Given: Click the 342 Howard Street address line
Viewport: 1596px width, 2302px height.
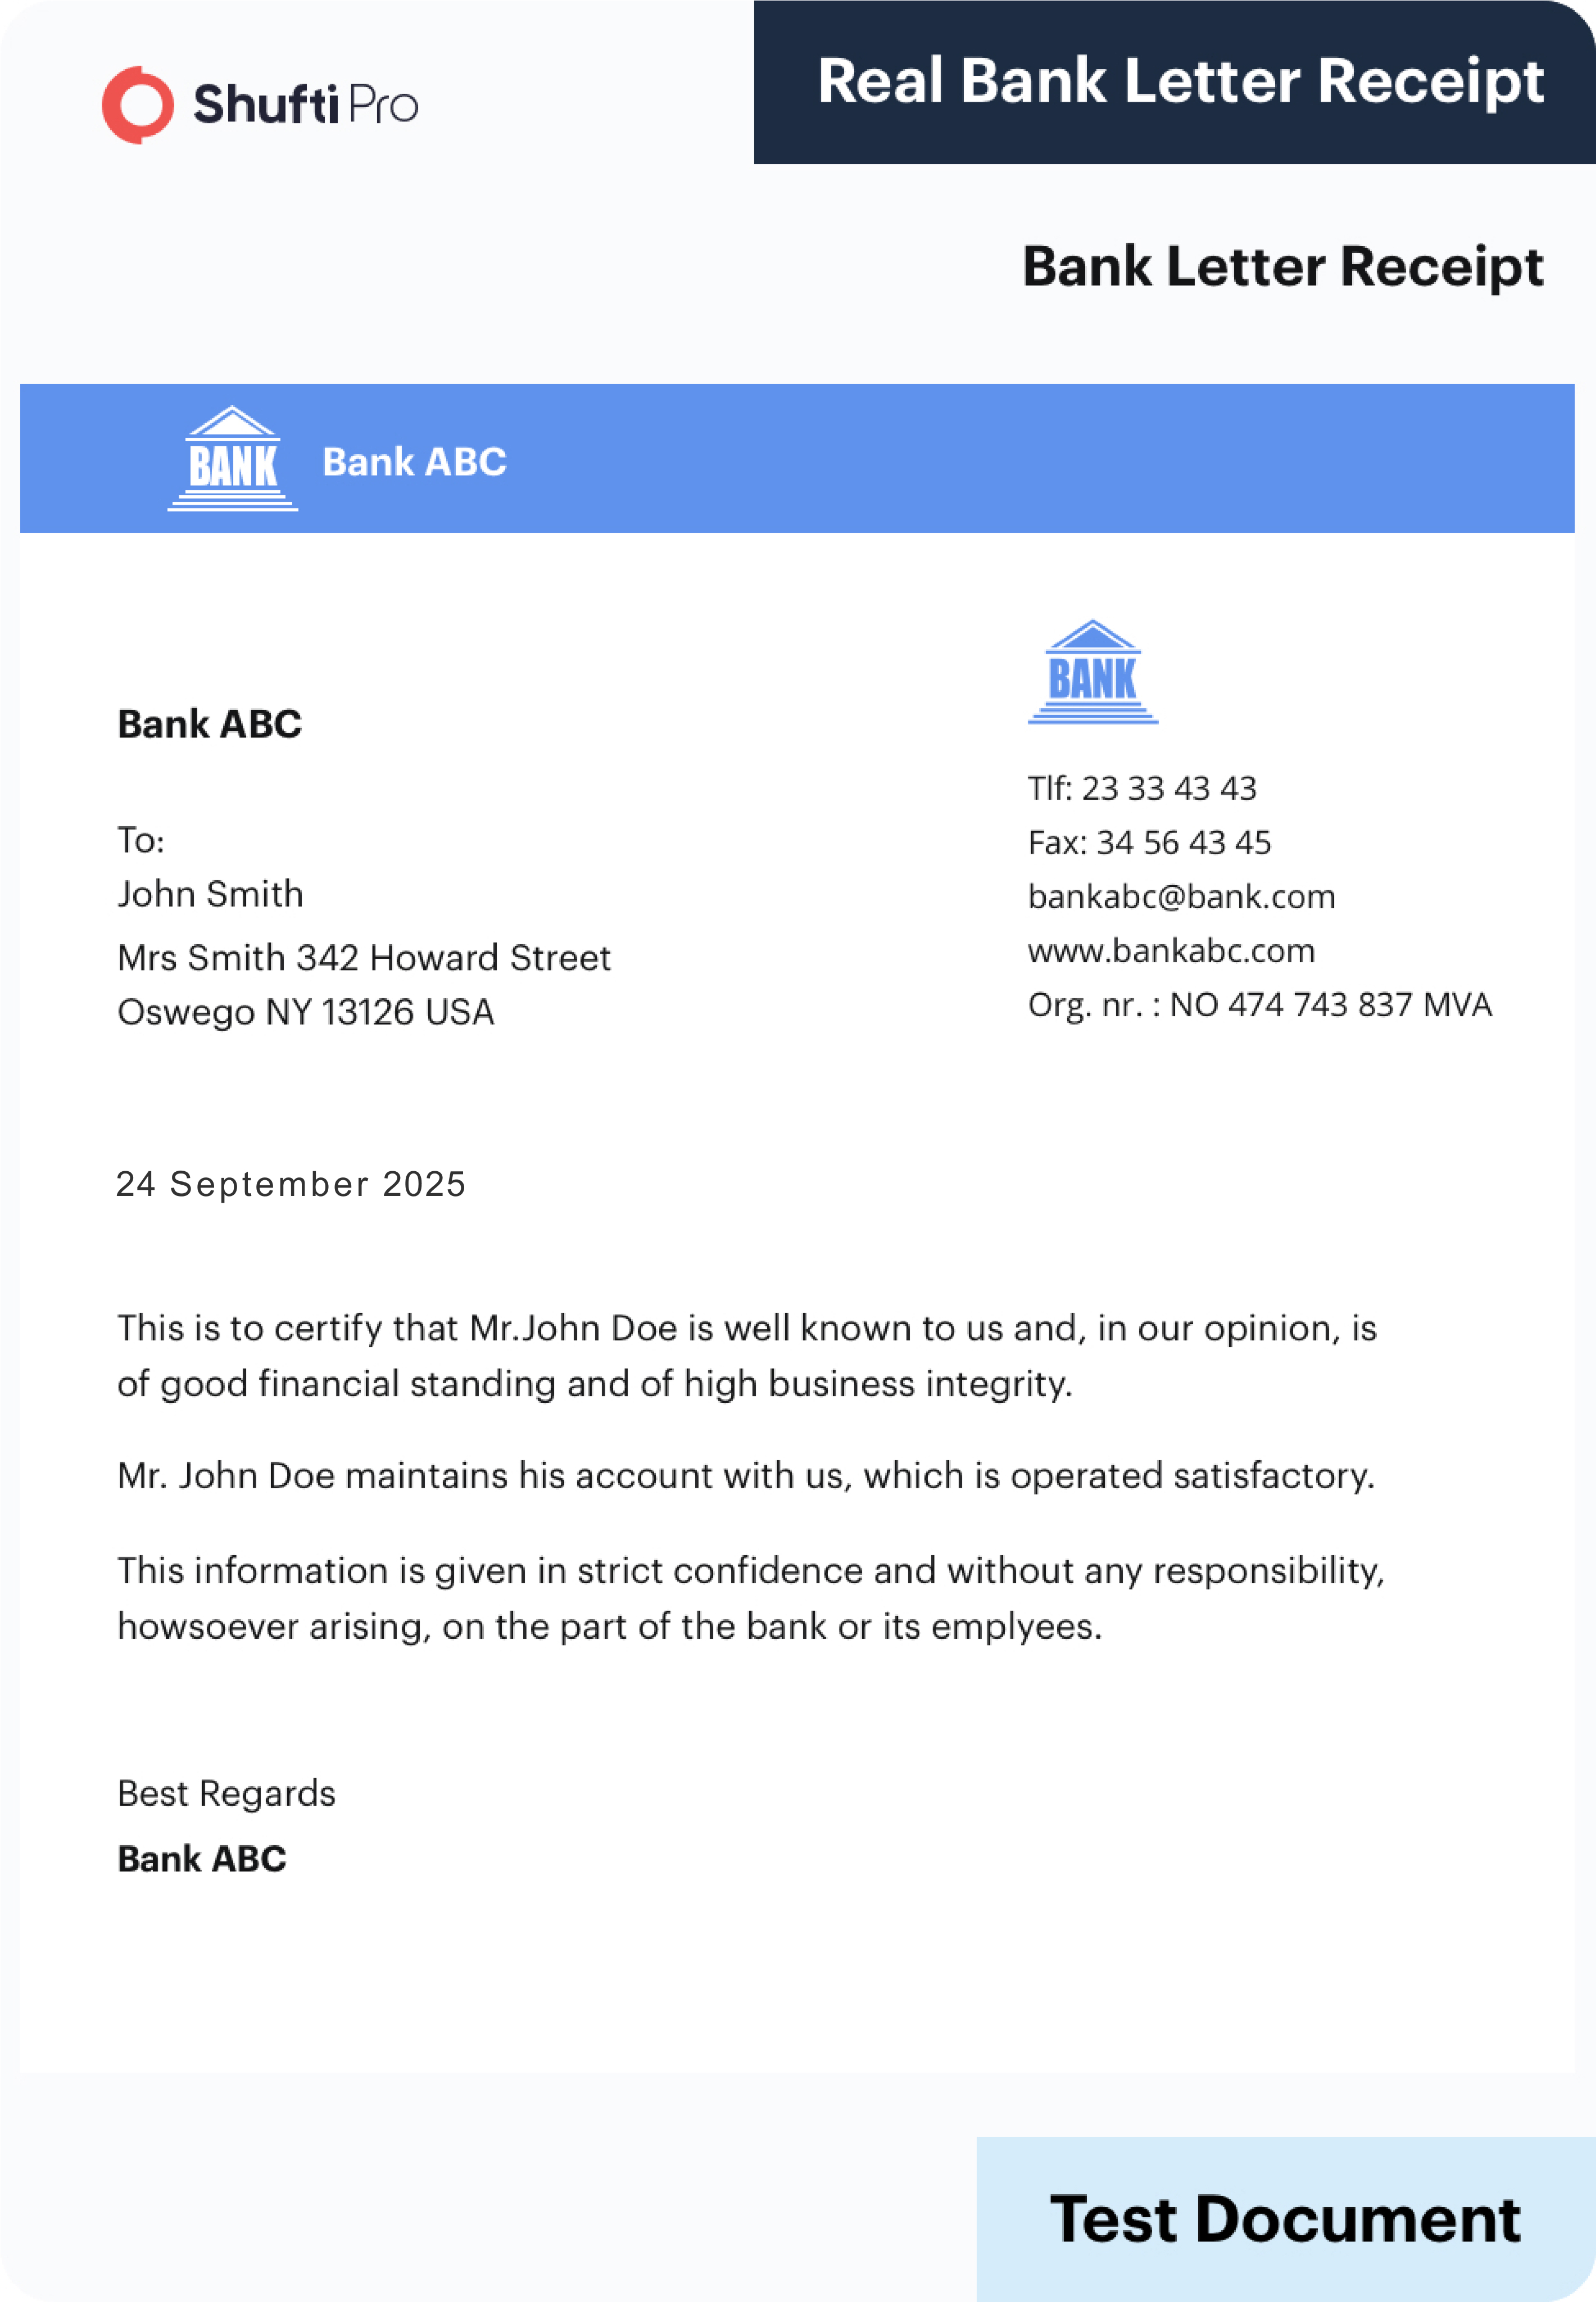Looking at the screenshot, I should (x=364, y=958).
